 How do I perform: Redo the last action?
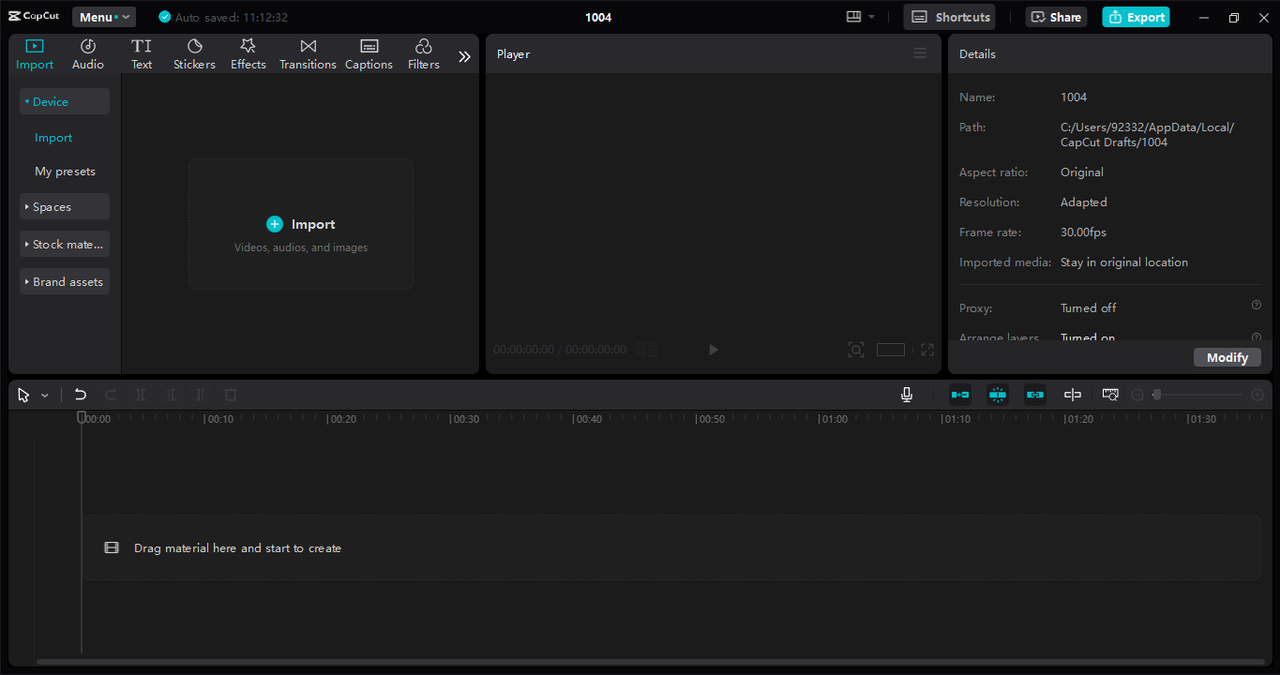(111, 395)
